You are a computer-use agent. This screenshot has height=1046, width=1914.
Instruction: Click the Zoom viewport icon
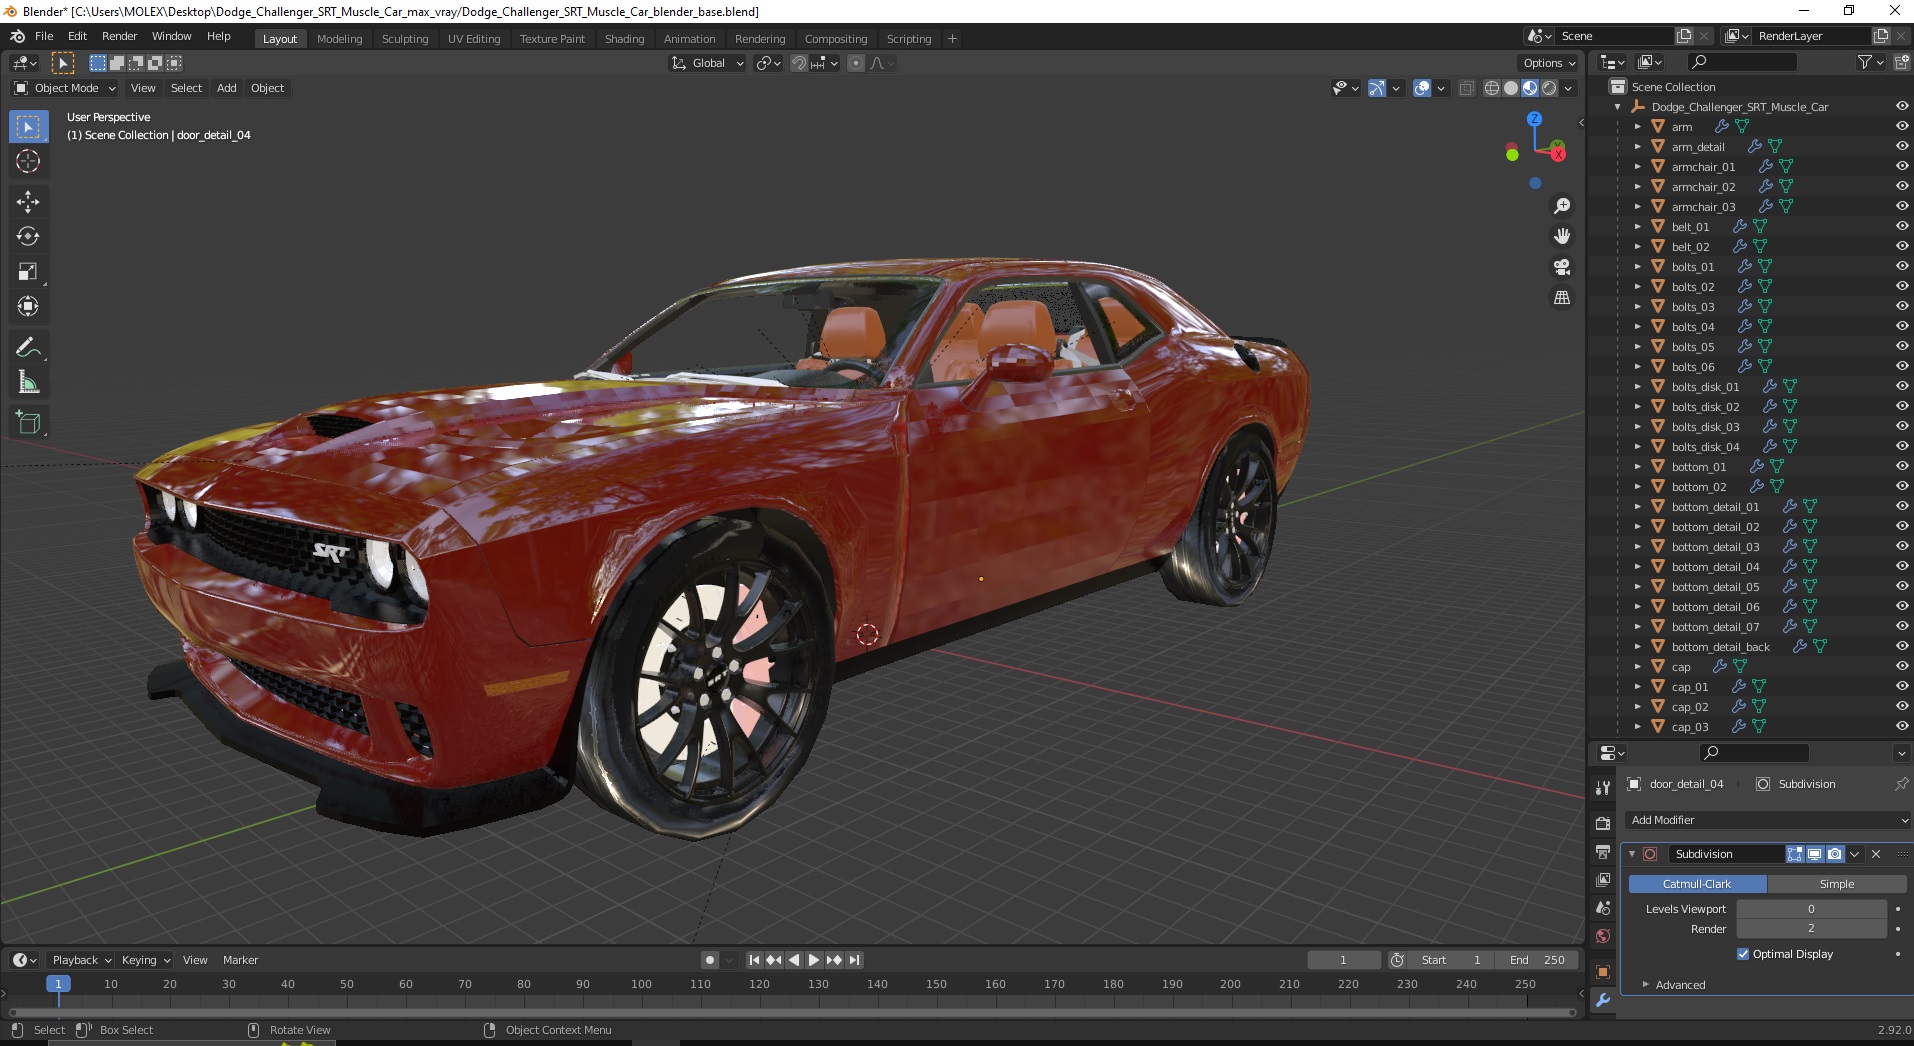[1561, 206]
